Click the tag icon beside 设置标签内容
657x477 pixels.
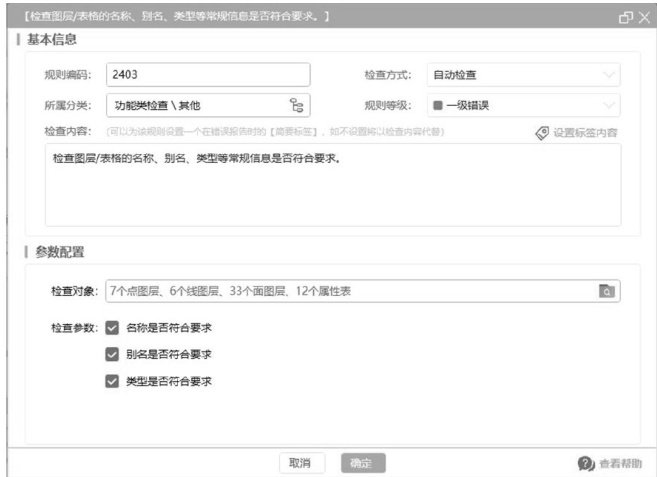click(x=541, y=132)
